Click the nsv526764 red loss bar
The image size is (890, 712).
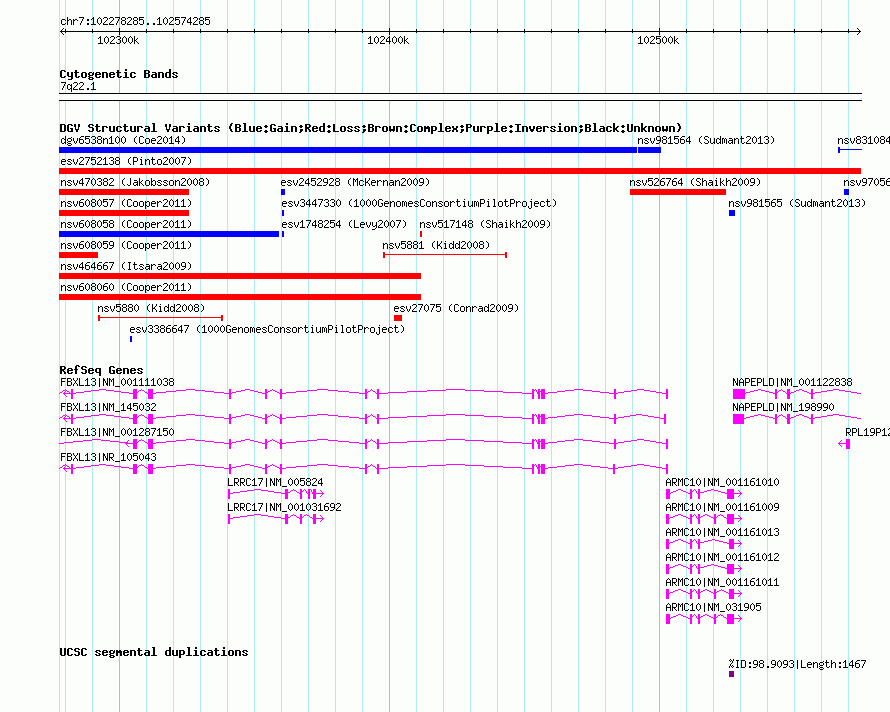[x=678, y=192]
